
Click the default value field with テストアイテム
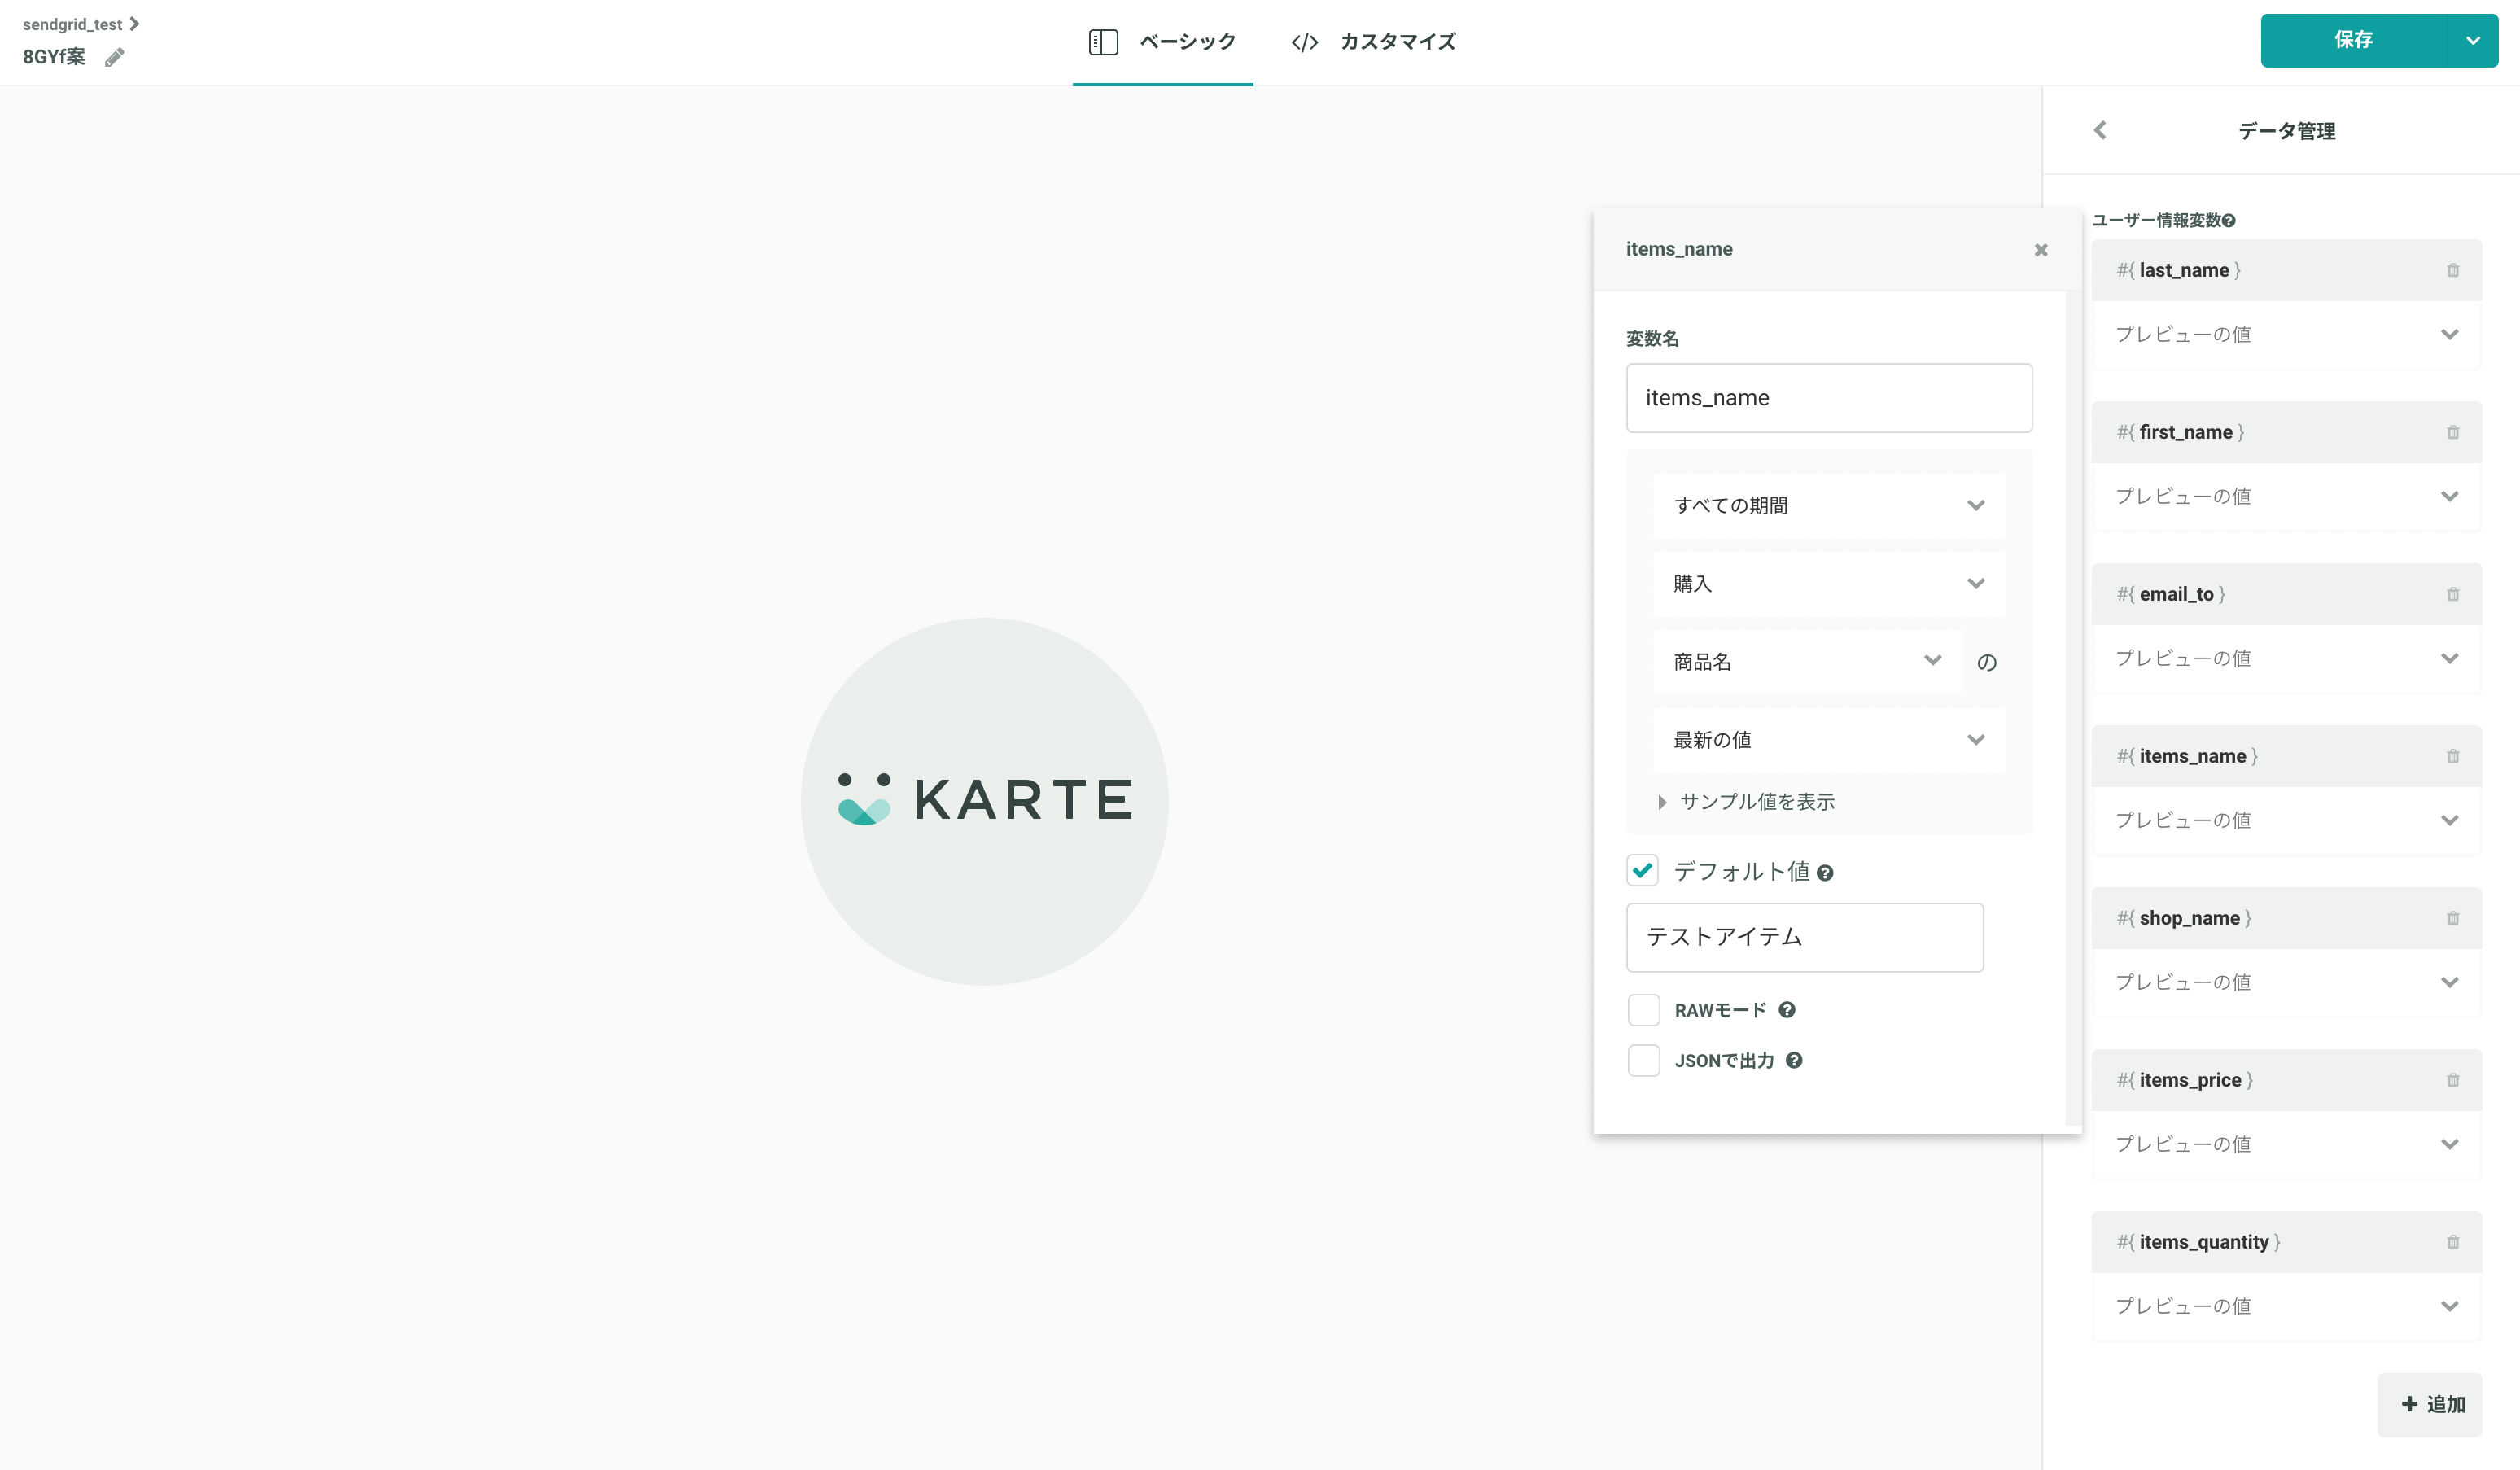coord(1805,938)
